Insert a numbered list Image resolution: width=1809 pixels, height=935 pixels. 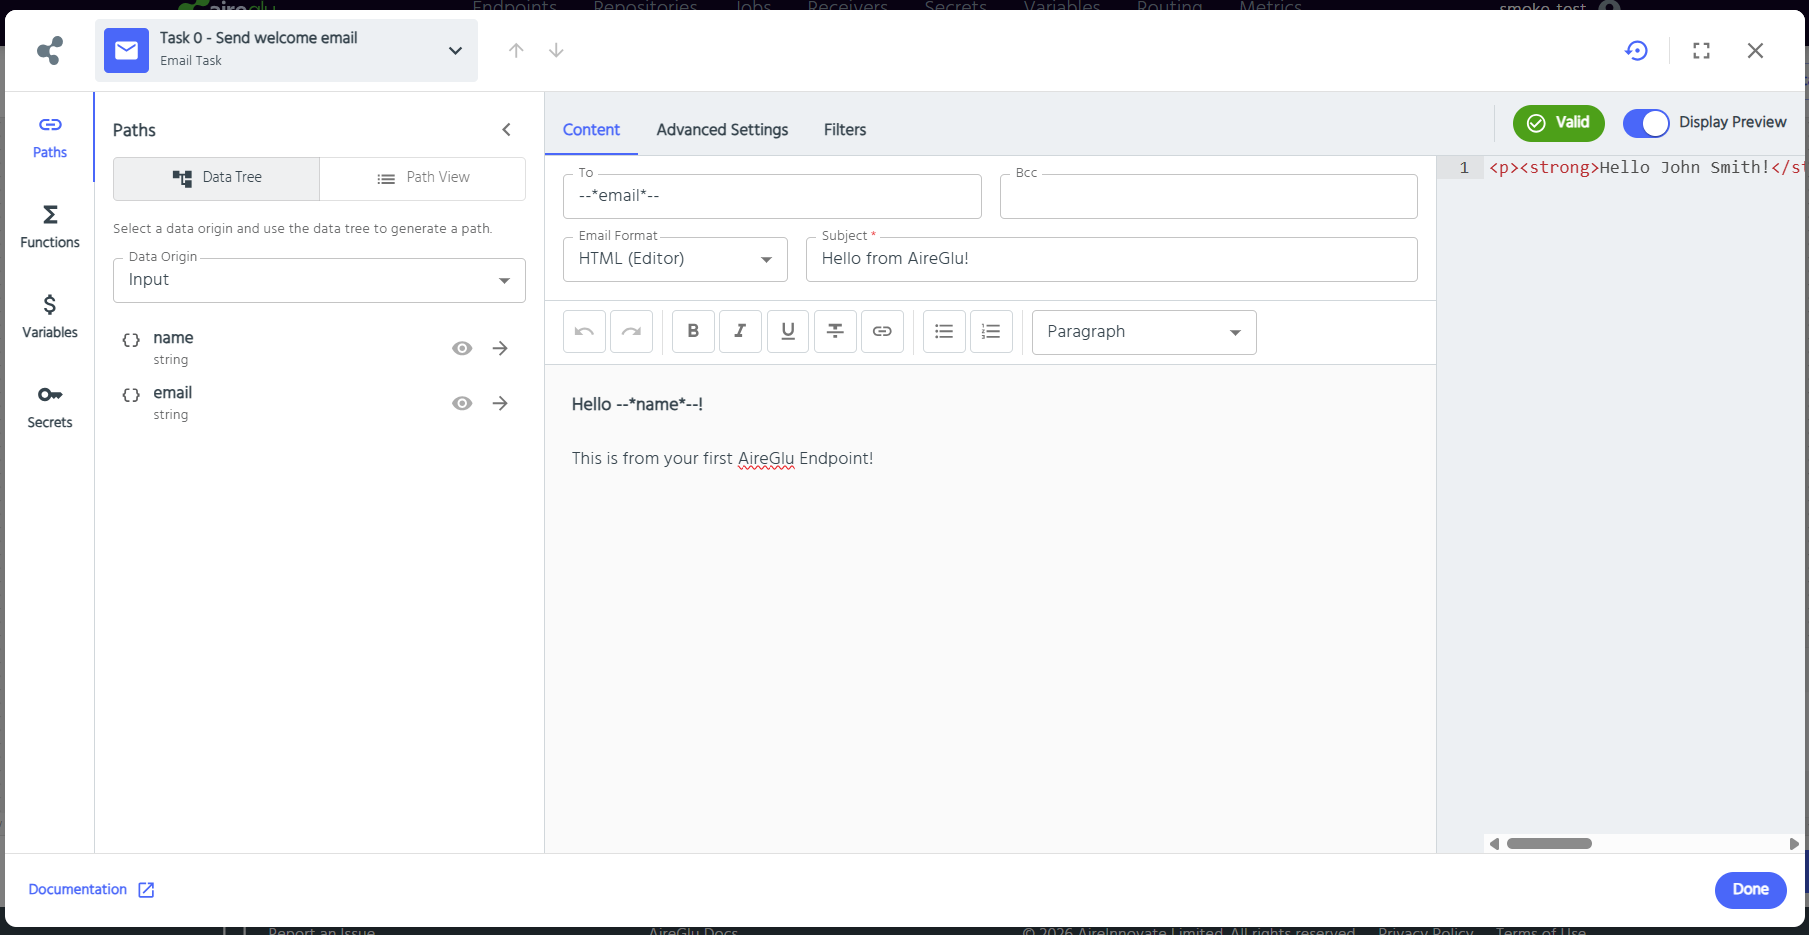click(x=991, y=332)
